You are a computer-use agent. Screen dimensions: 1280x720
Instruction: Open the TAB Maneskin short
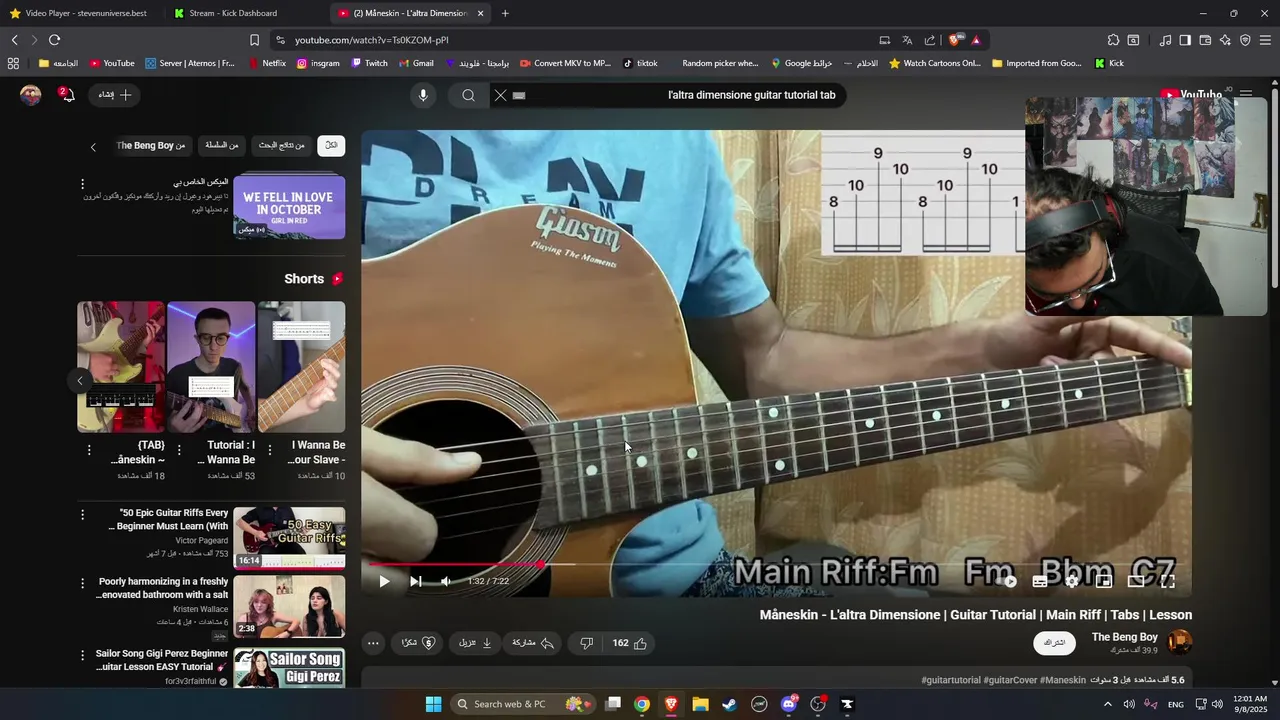click(x=121, y=367)
